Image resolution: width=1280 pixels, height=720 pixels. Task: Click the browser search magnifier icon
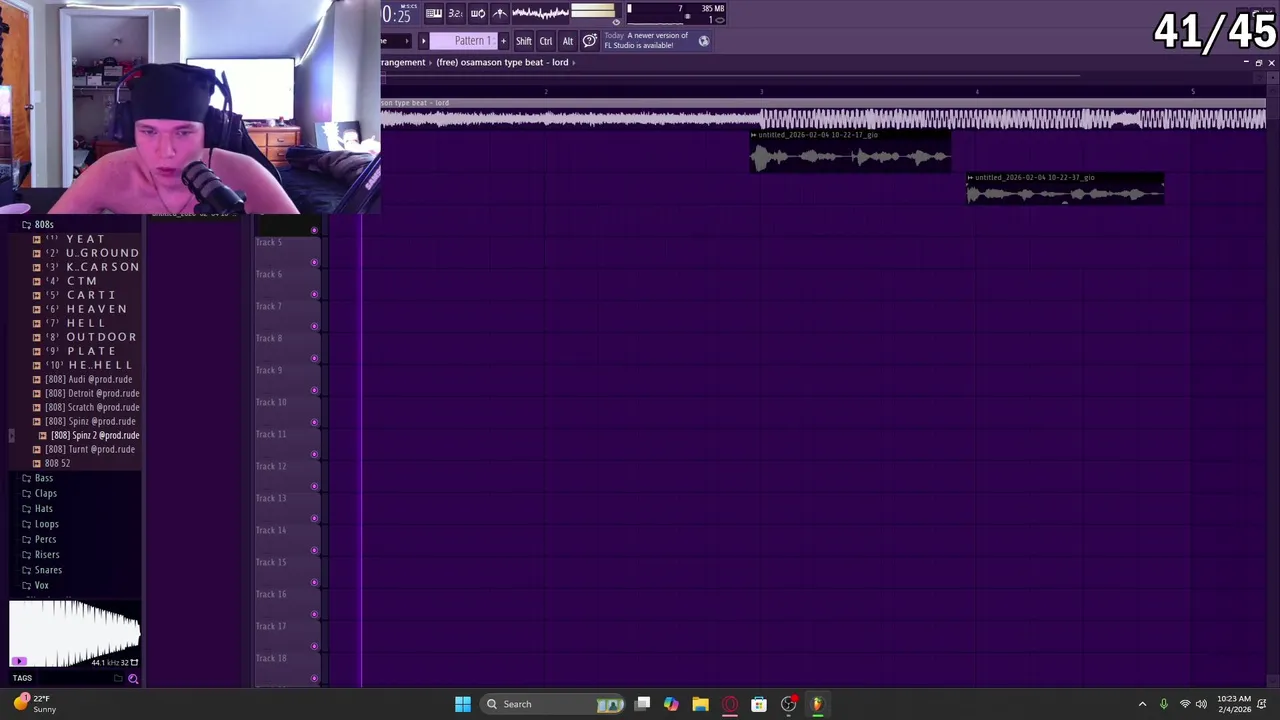click(x=133, y=678)
